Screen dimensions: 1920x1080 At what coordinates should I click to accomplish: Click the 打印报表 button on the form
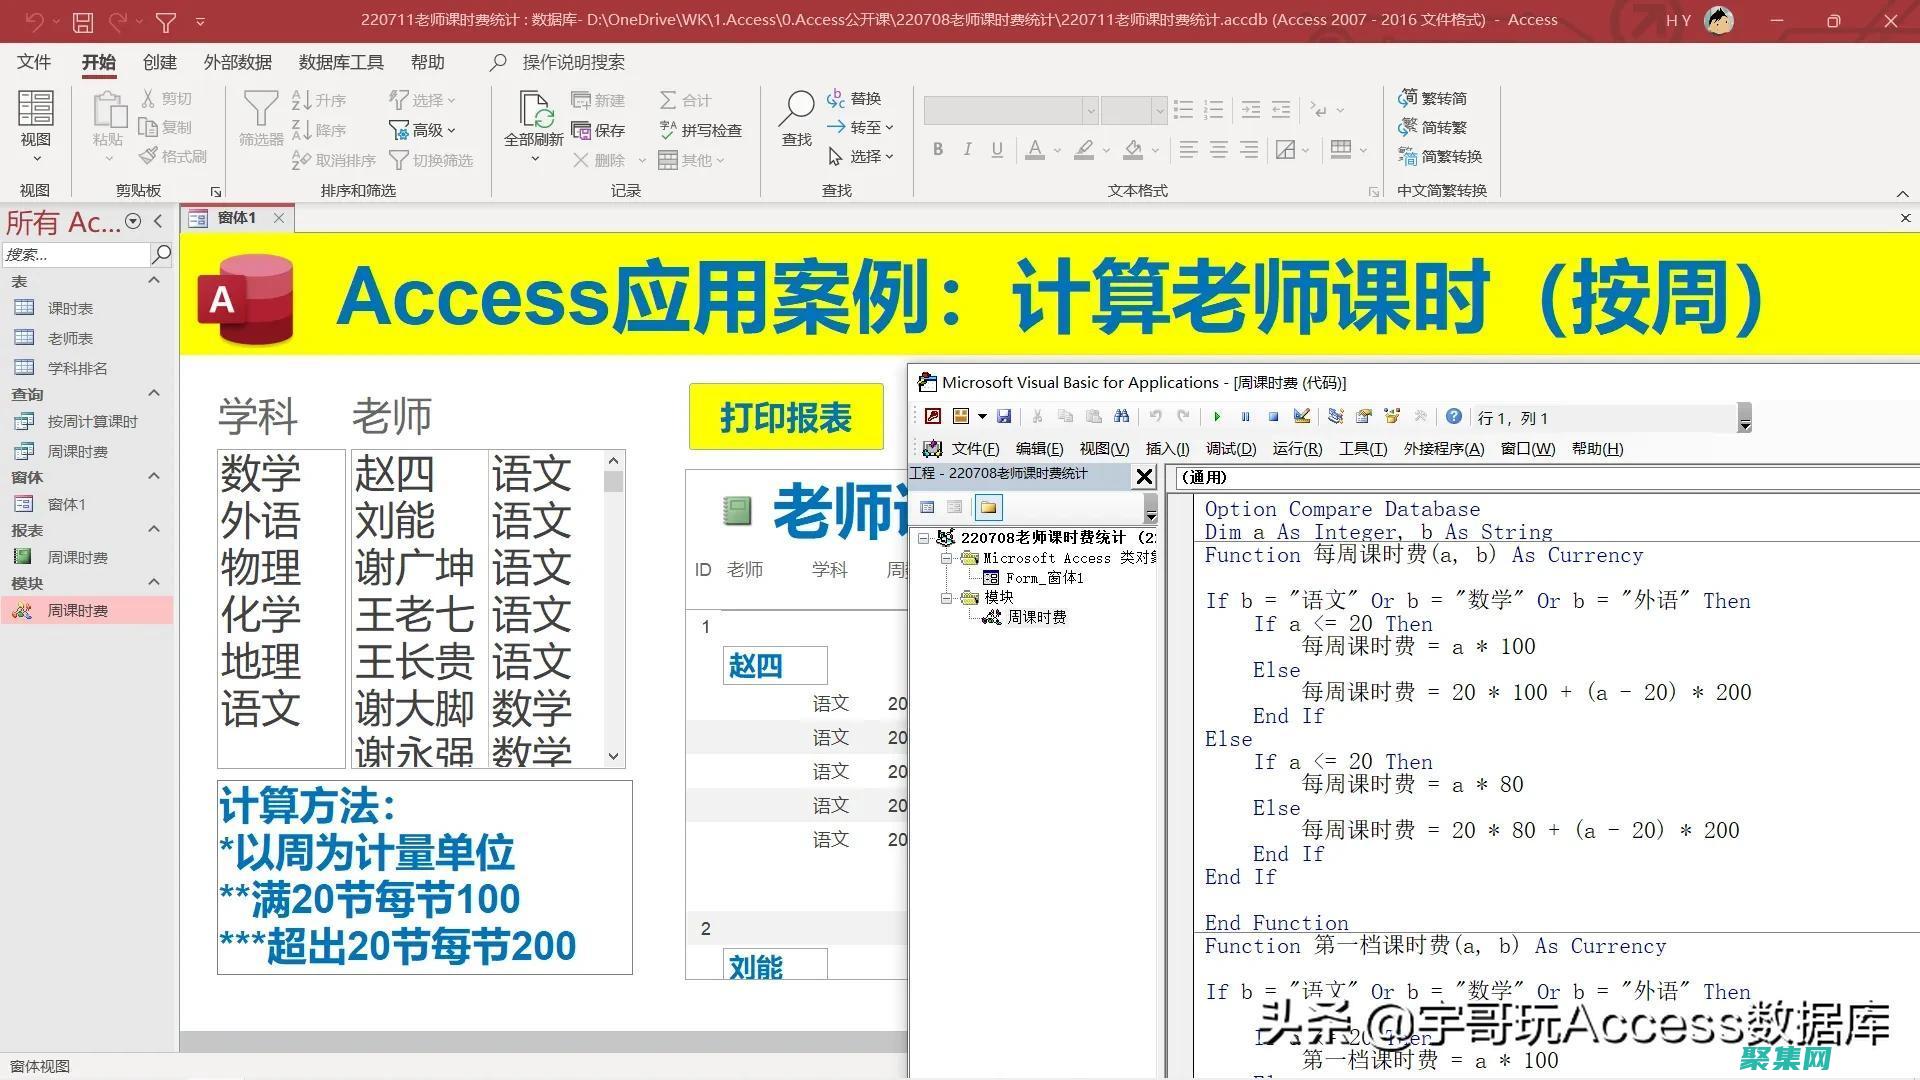(786, 416)
